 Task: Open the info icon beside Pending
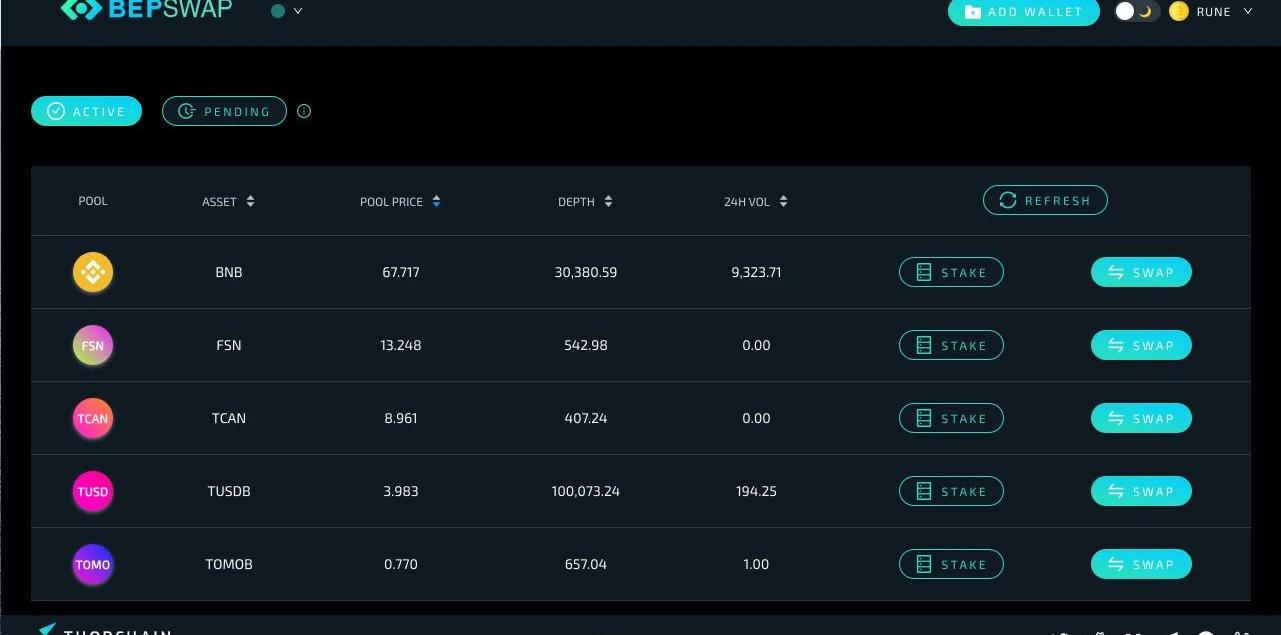(304, 111)
